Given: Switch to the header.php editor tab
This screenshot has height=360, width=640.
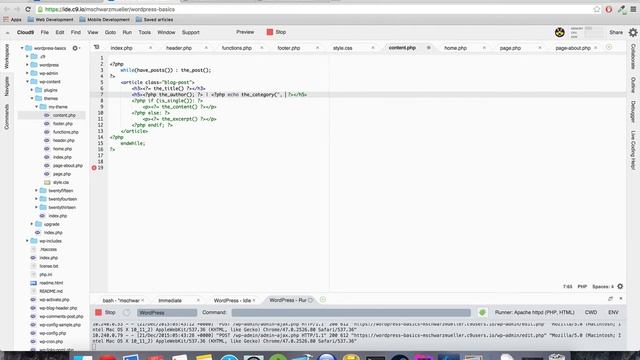Looking at the screenshot, I should [179, 48].
